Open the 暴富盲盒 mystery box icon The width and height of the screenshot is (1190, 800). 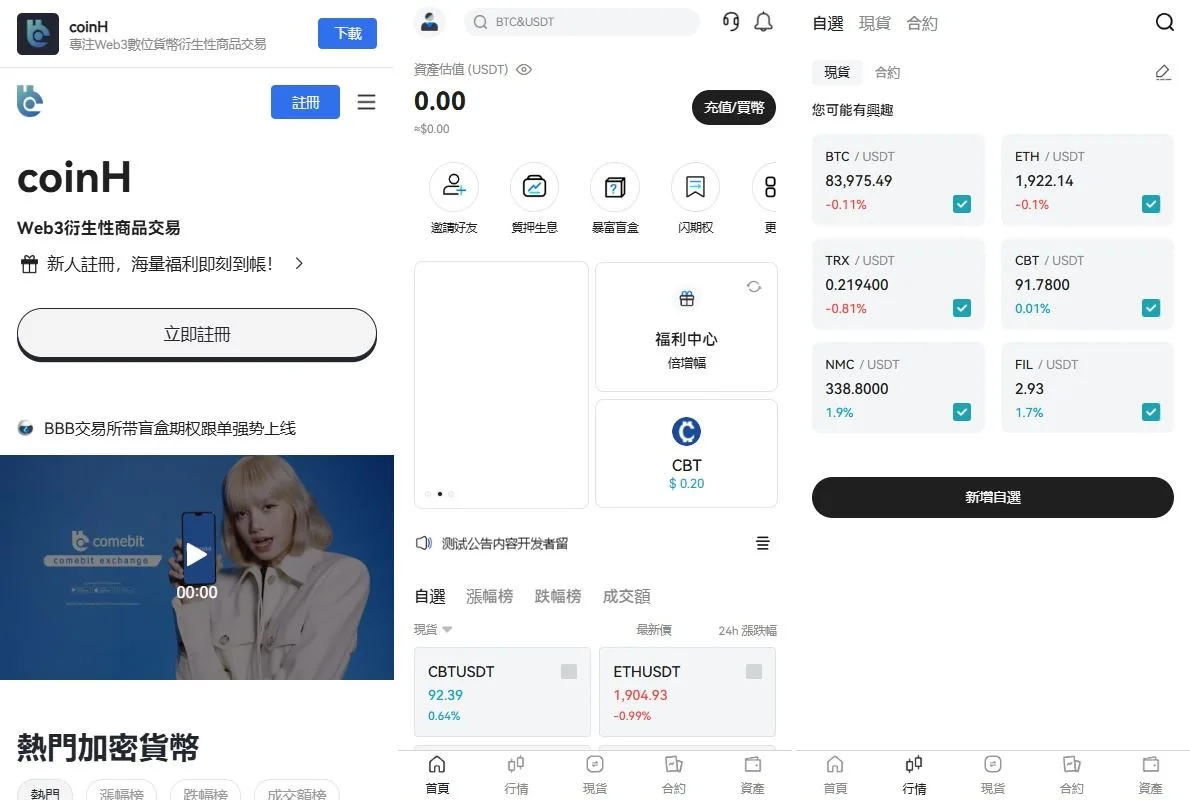coord(614,186)
